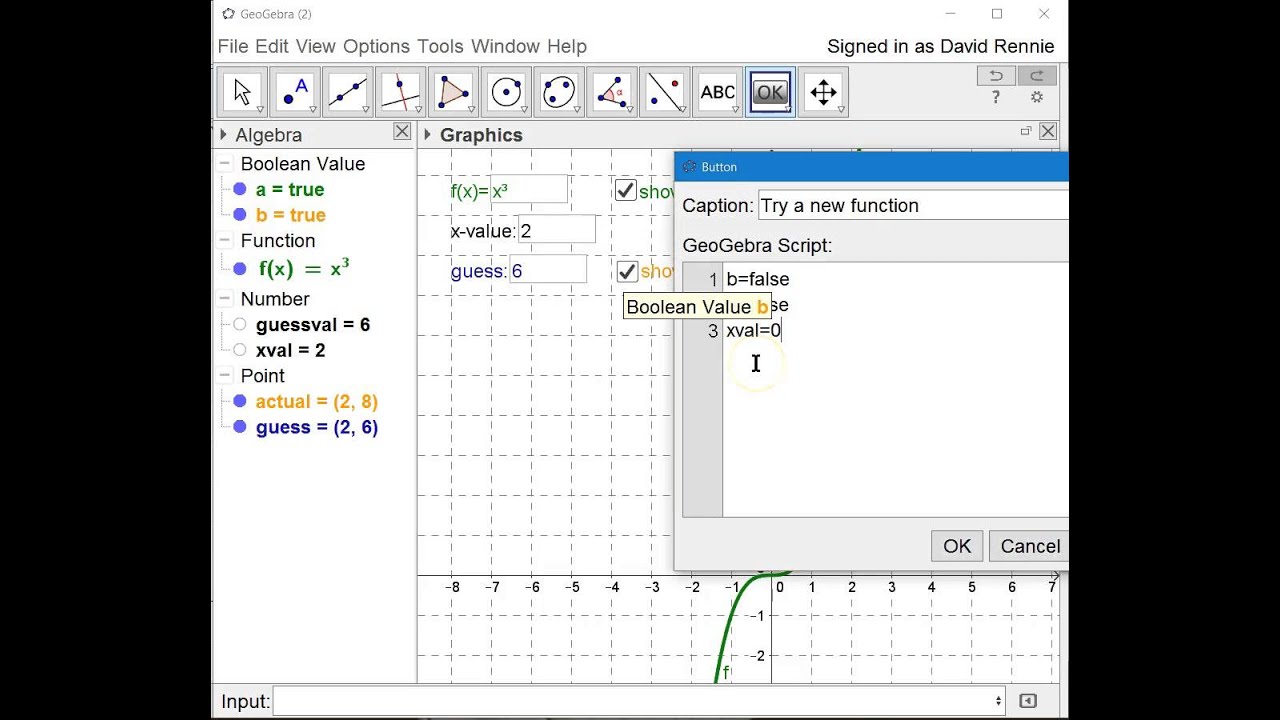Open the Edit menu
1280x720 pixels.
[272, 46]
